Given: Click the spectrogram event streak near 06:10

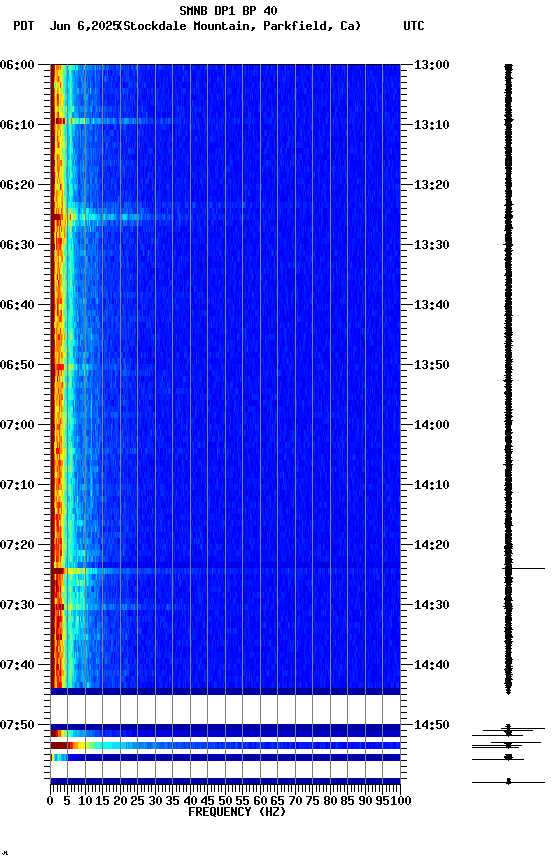Looking at the screenshot, I should [113, 121].
